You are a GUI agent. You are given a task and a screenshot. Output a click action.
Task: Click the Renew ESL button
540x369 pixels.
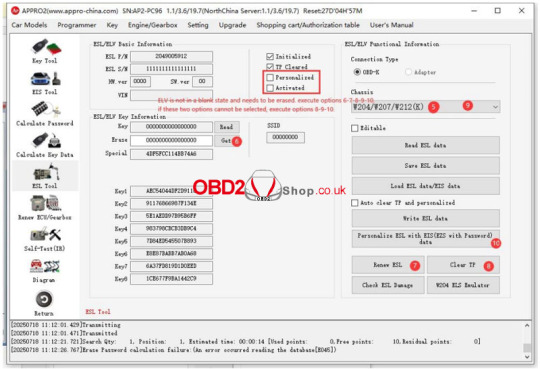[388, 265]
